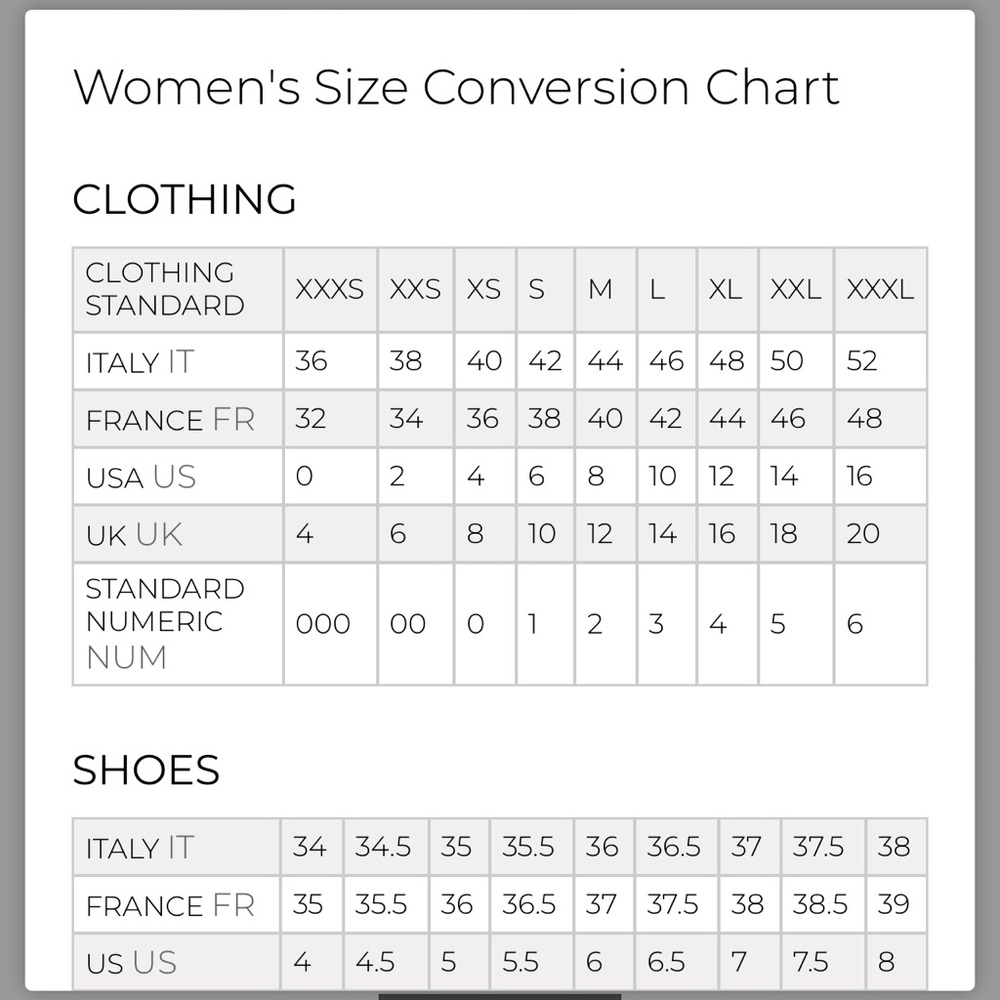This screenshot has width=1000, height=1000.
Task: Select France shoe size 38.5 cell
Action: 823,904
